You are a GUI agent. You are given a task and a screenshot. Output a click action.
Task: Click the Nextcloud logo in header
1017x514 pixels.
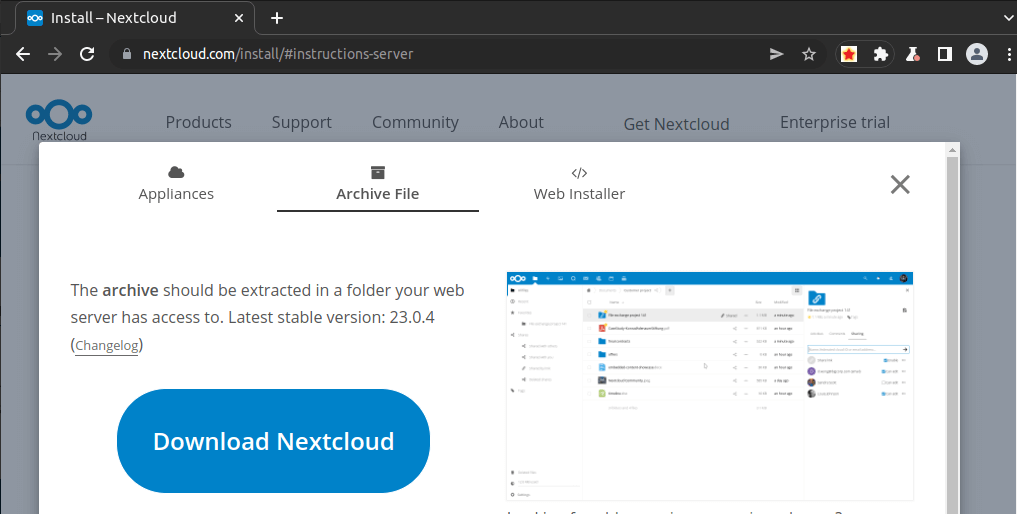(59, 121)
